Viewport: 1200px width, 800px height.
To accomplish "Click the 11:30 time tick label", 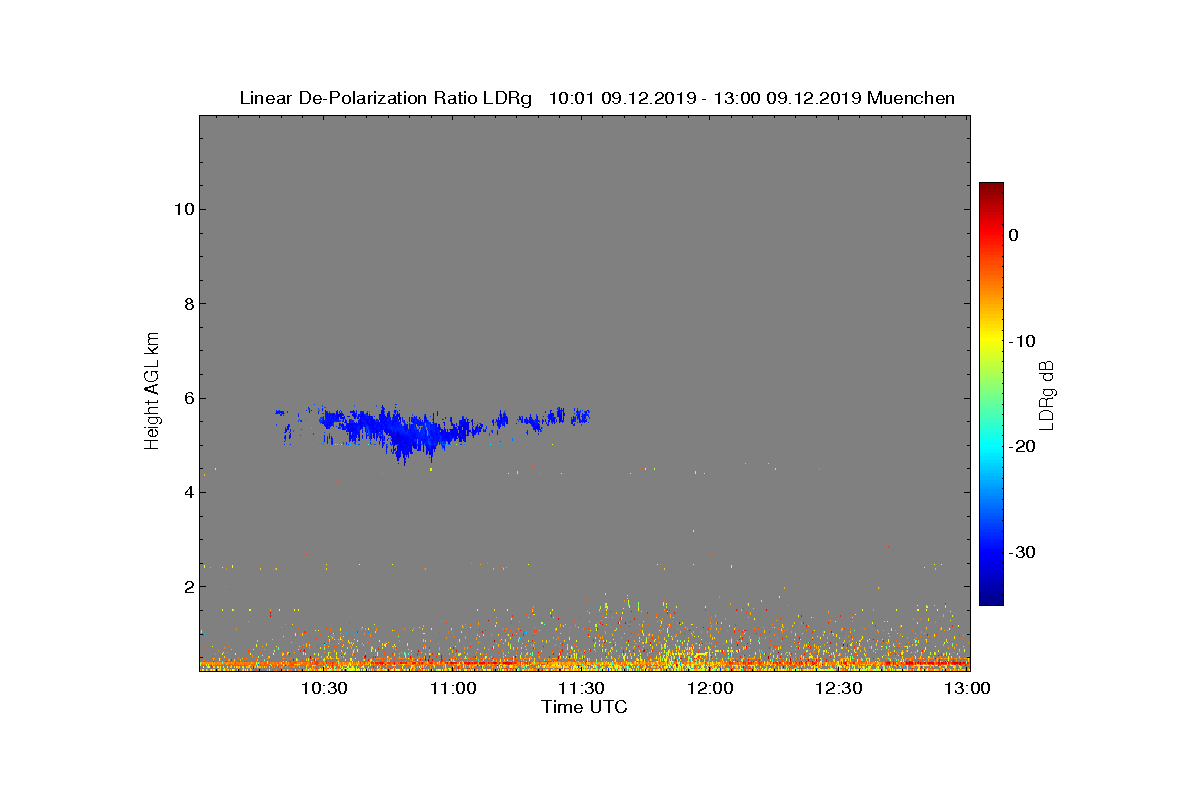I will 581,688.
